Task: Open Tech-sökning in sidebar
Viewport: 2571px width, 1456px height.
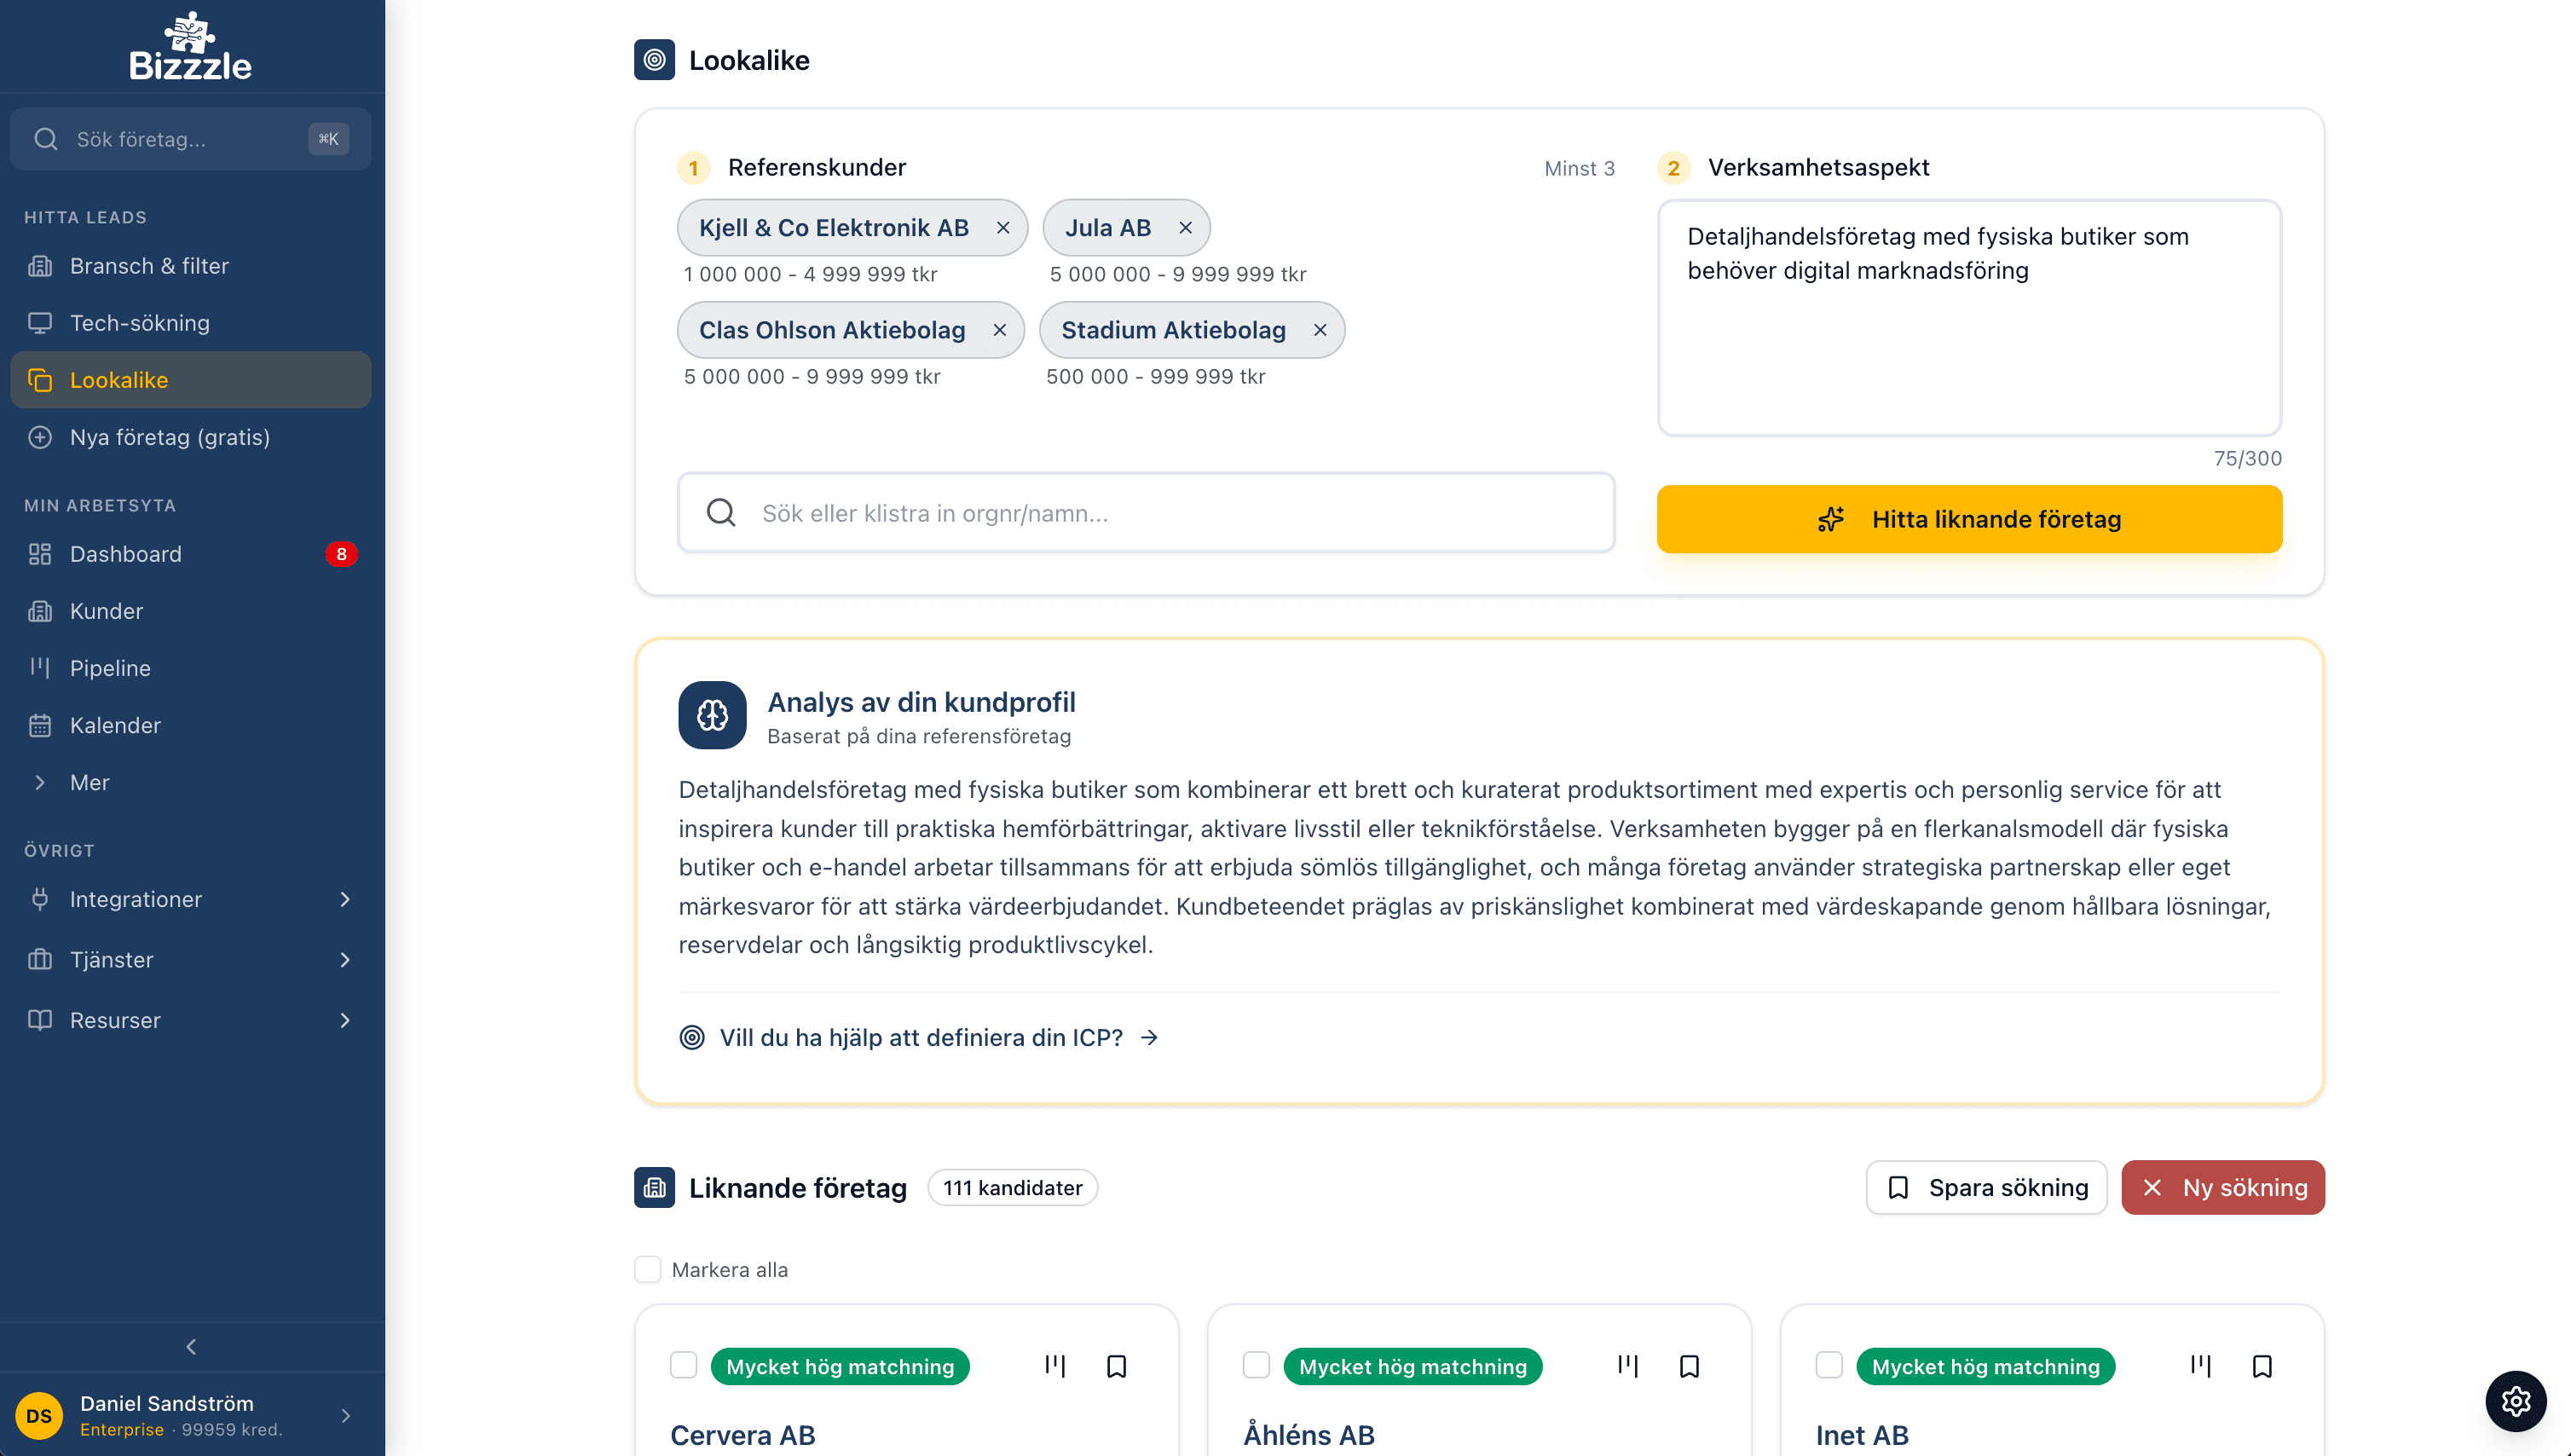Action: [139, 323]
